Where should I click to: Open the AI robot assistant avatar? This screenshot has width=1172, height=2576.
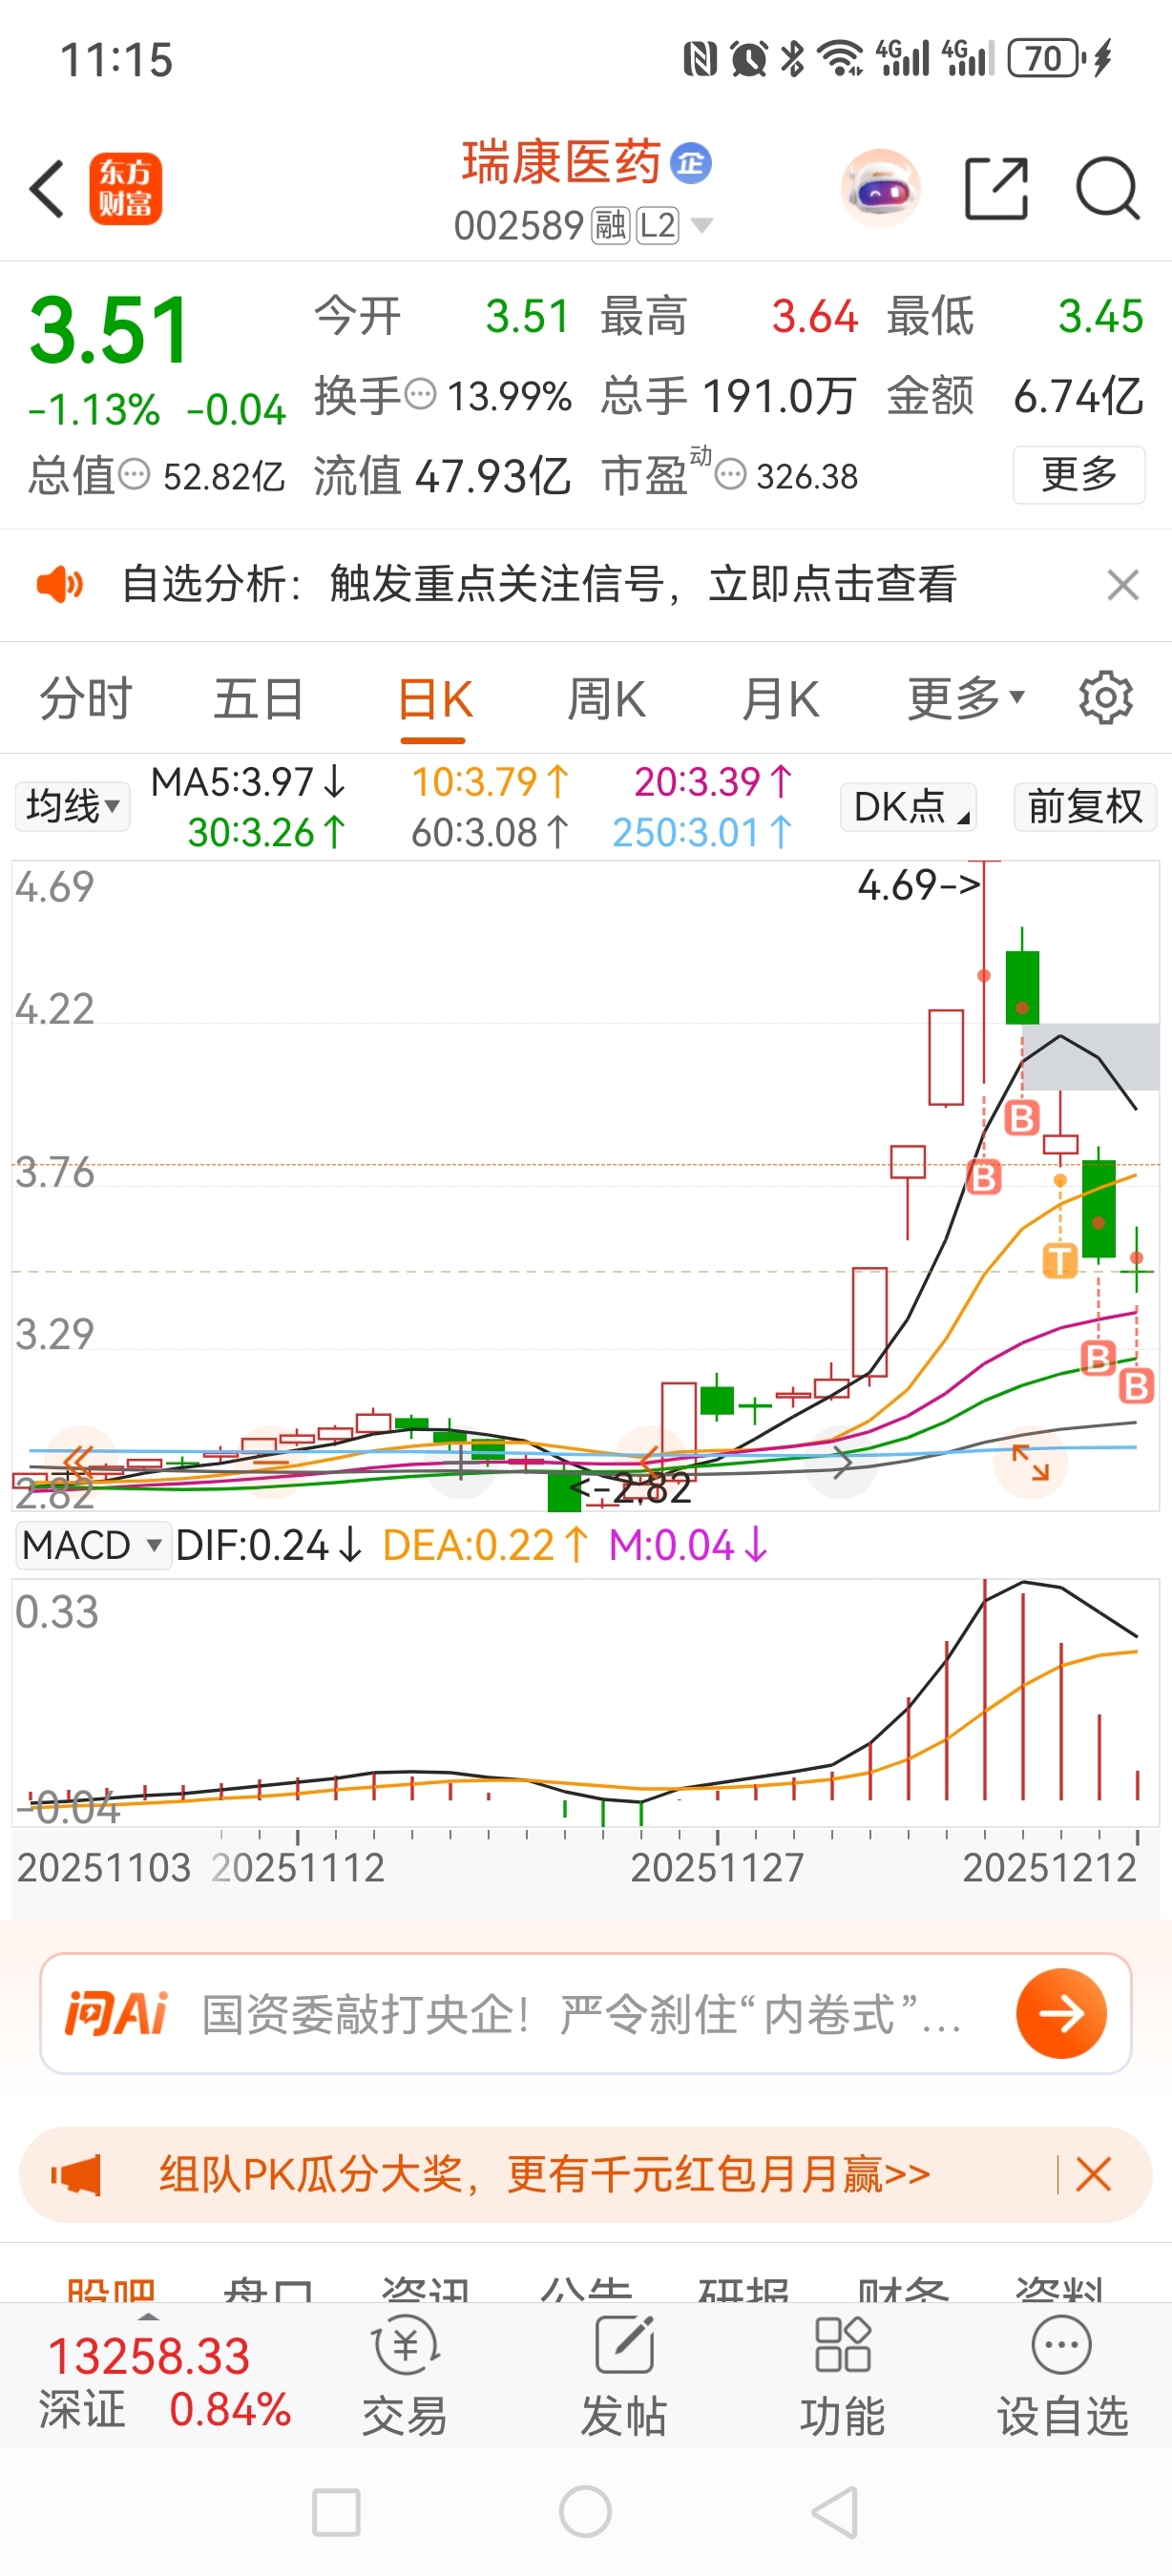[880, 188]
